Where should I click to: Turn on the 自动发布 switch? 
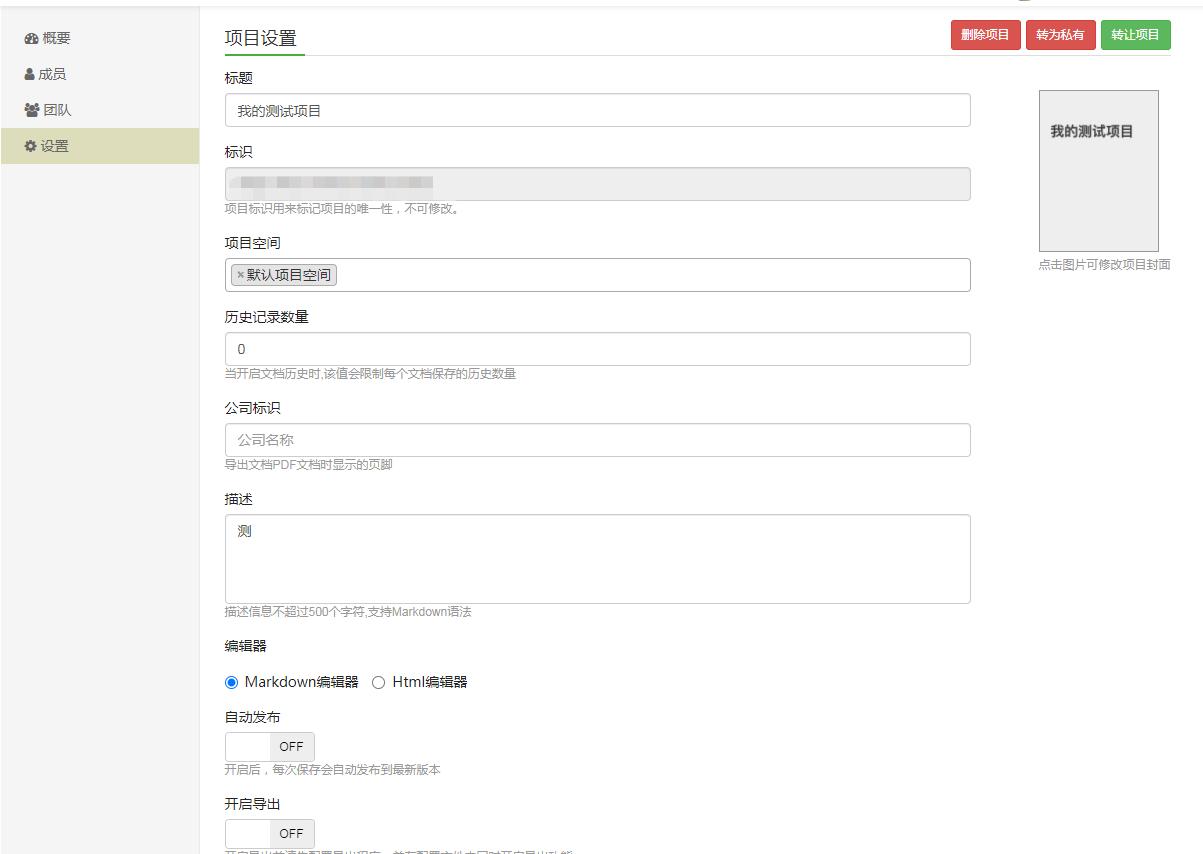tap(269, 746)
